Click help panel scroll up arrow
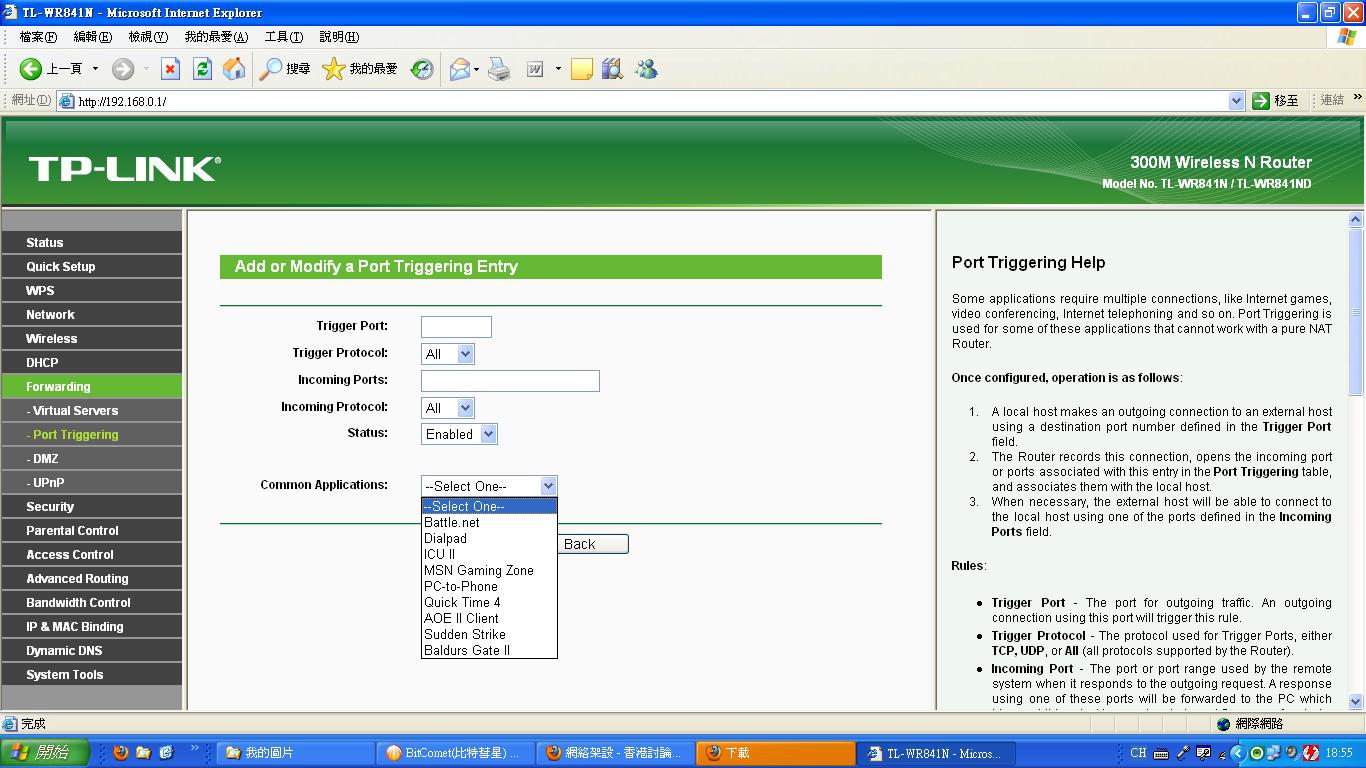1366x768 pixels. 1356,219
